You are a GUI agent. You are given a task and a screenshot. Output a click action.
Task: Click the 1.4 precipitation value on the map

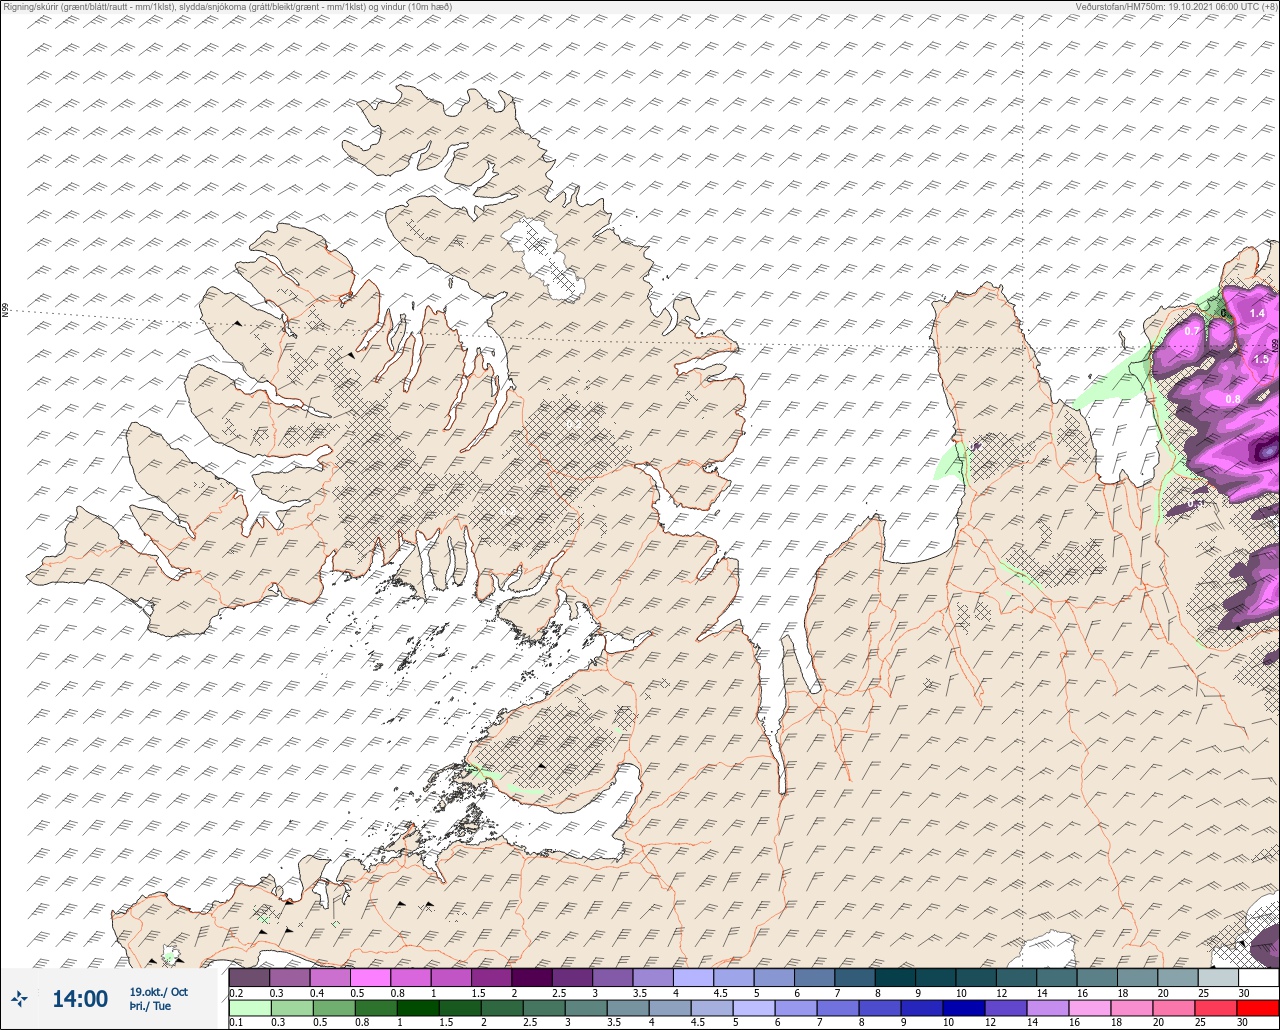(x=1258, y=314)
